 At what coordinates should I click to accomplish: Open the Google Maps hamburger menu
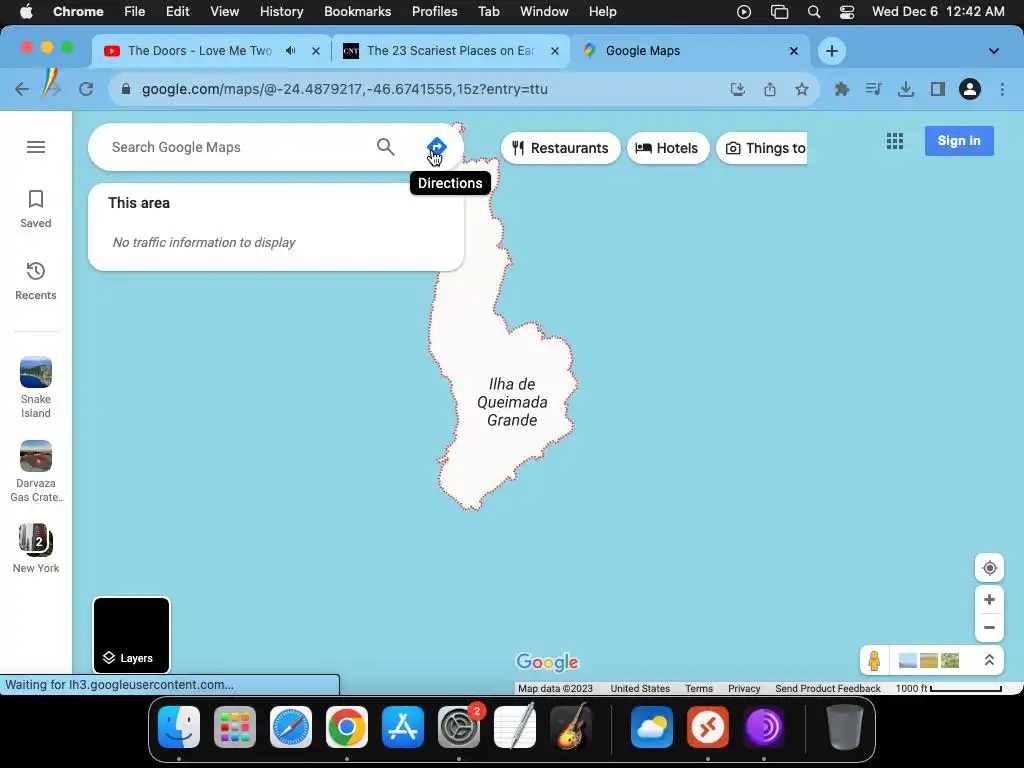point(36,147)
